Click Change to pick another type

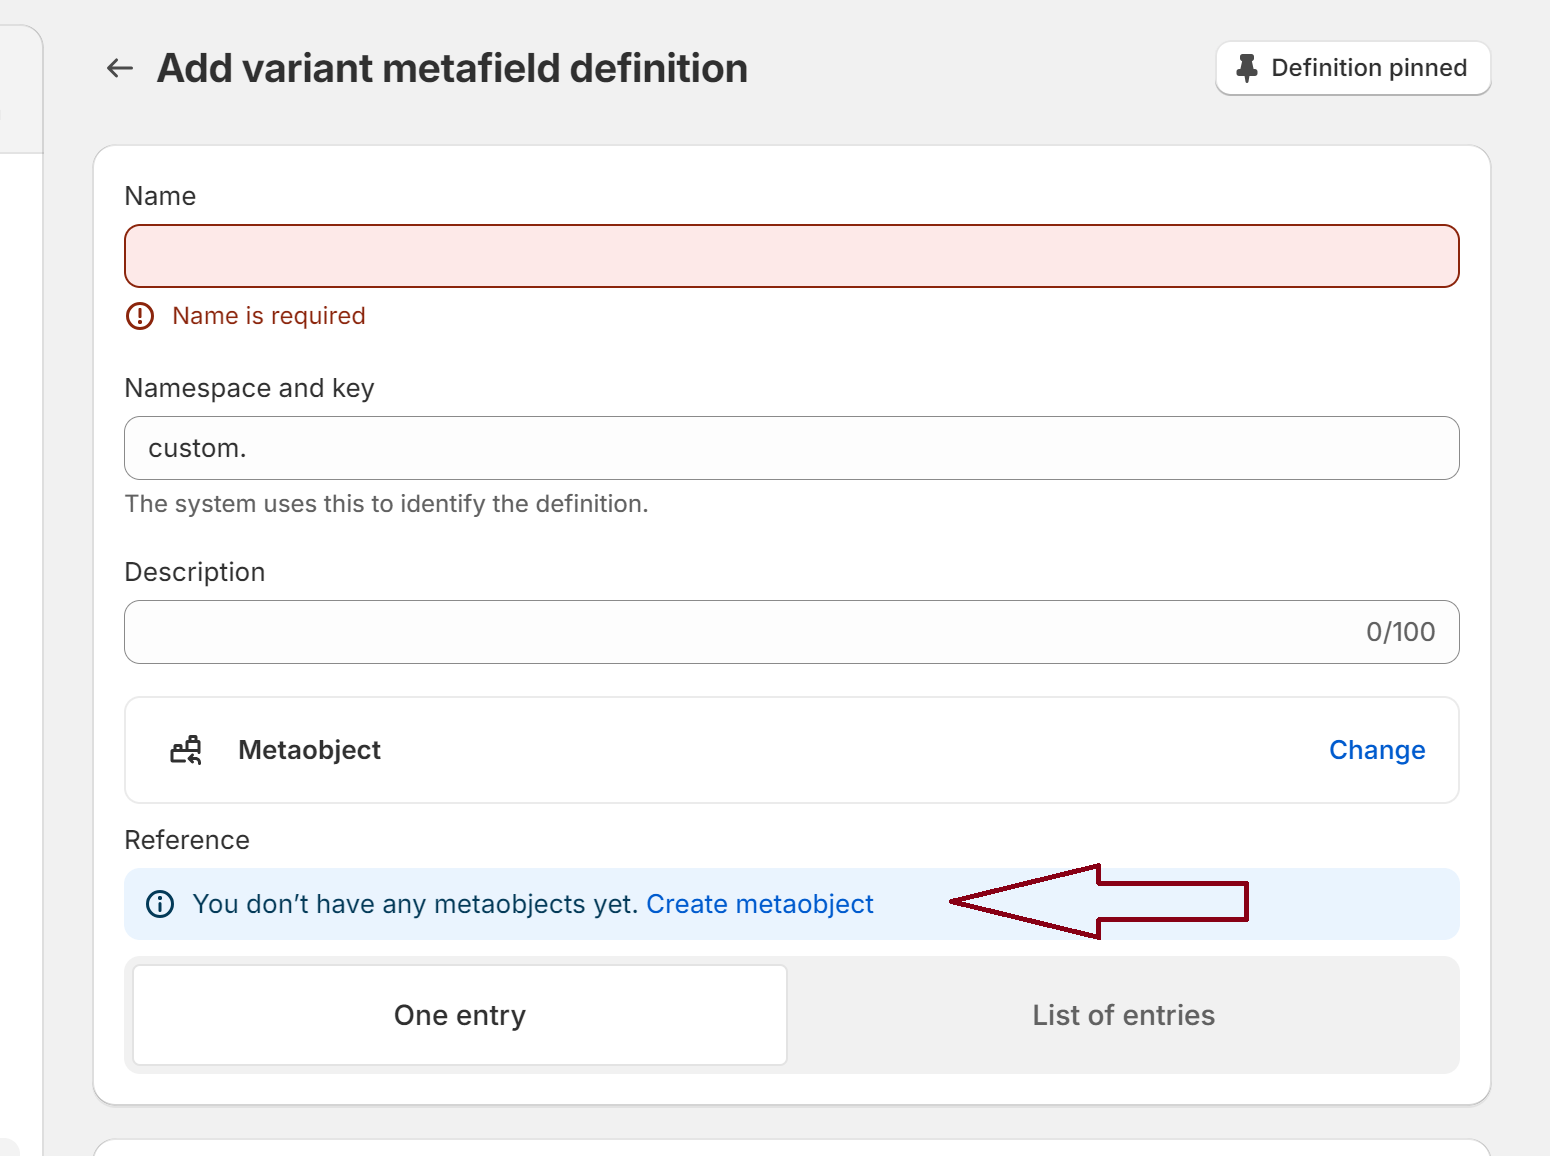[1376, 750]
